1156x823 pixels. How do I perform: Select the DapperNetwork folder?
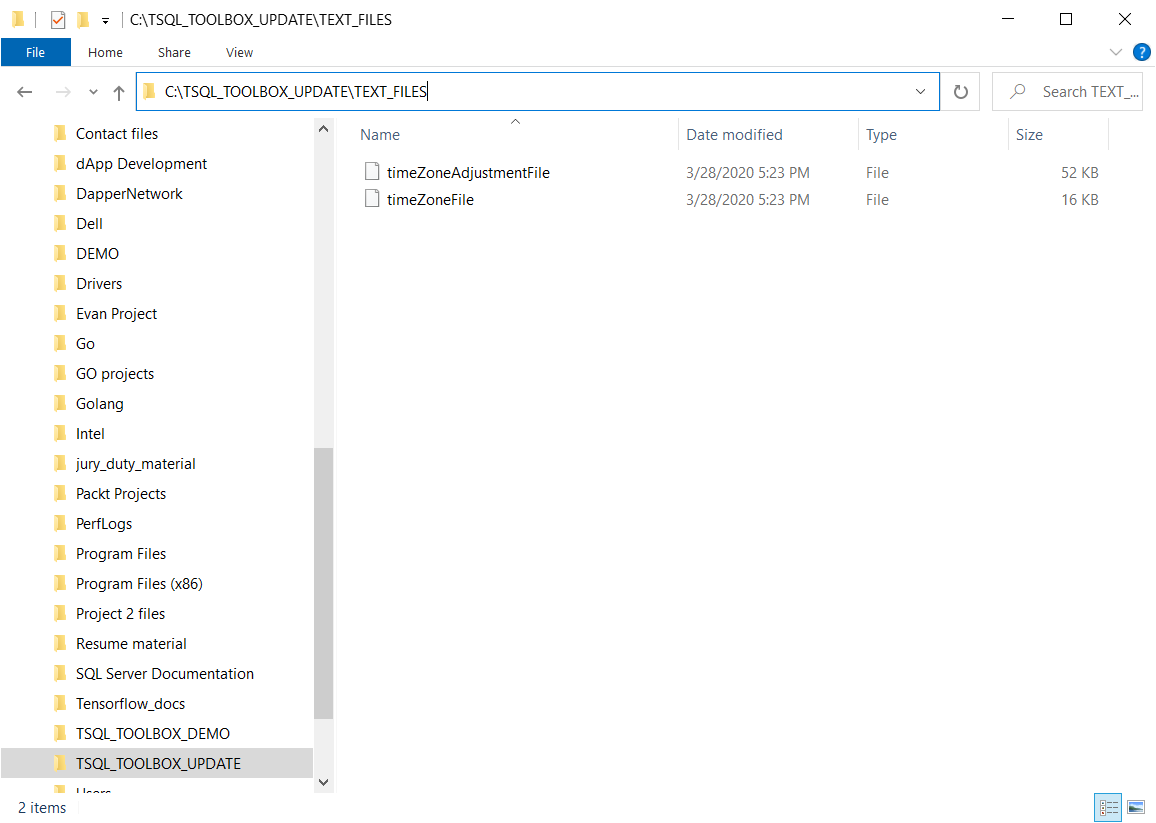tap(129, 194)
